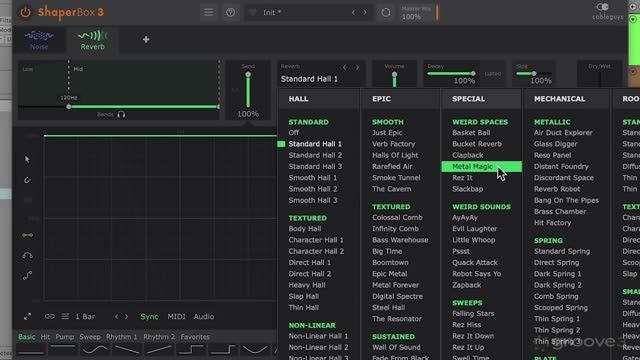Click the expand editor arrows icon

point(27,317)
